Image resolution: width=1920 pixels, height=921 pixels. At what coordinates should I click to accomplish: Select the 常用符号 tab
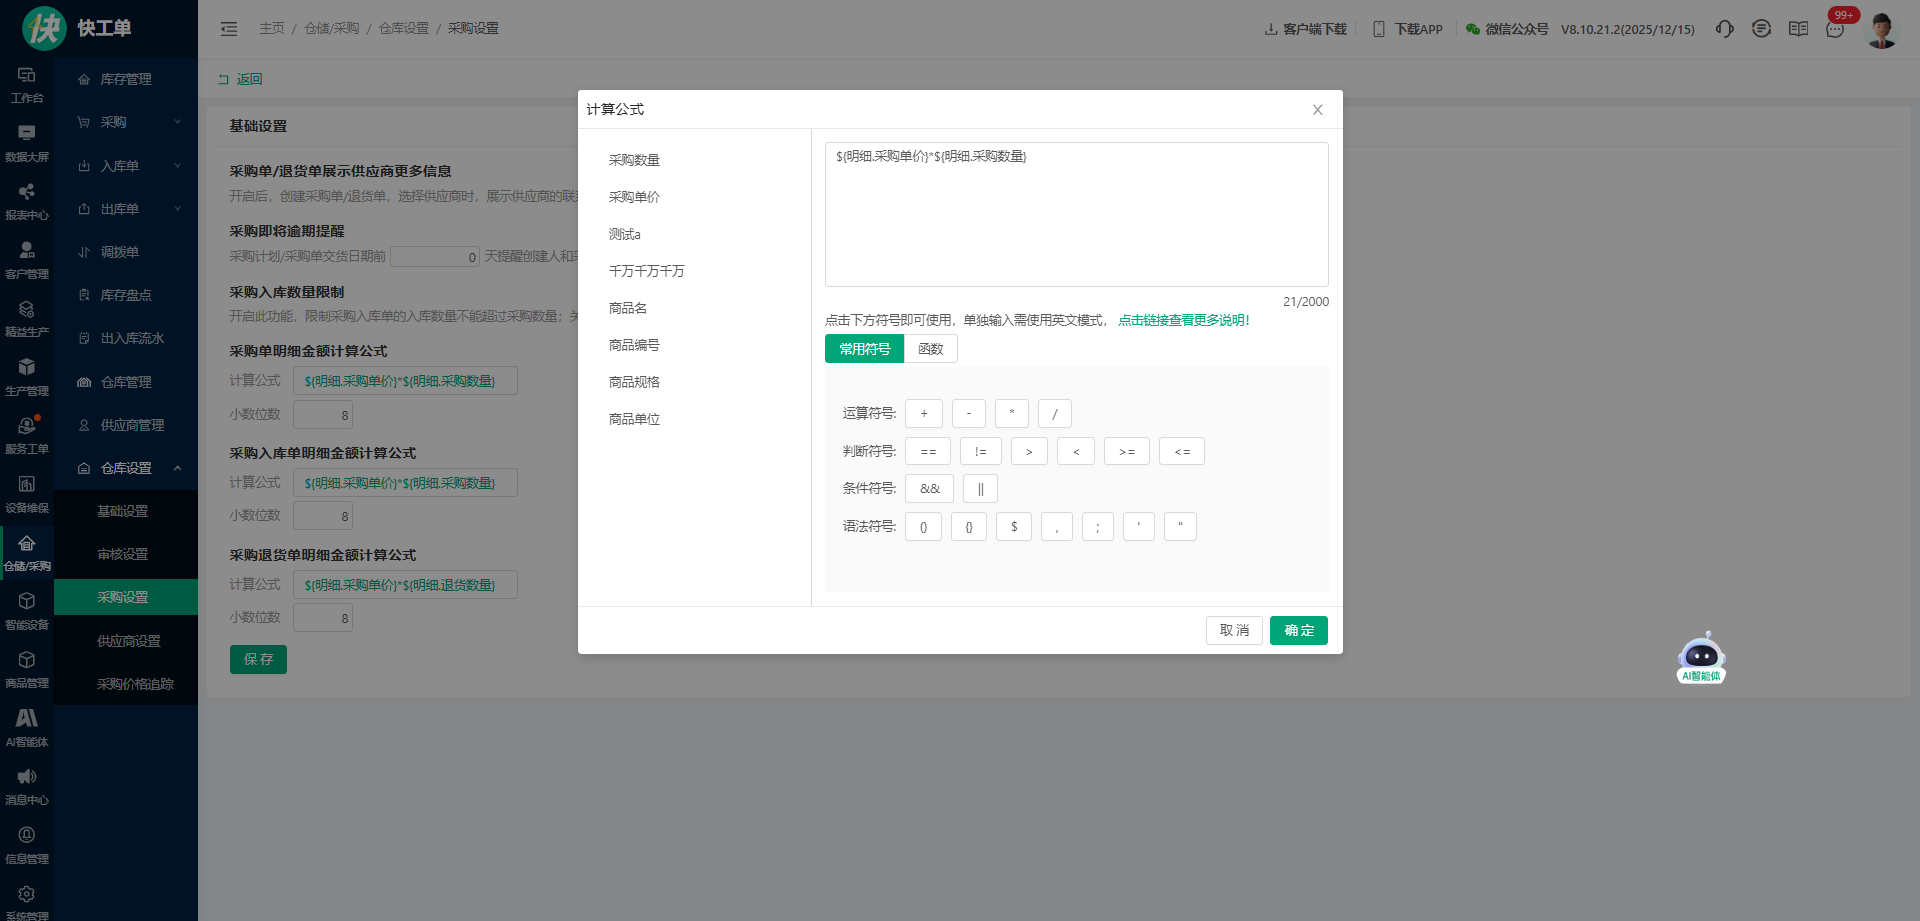(x=864, y=349)
